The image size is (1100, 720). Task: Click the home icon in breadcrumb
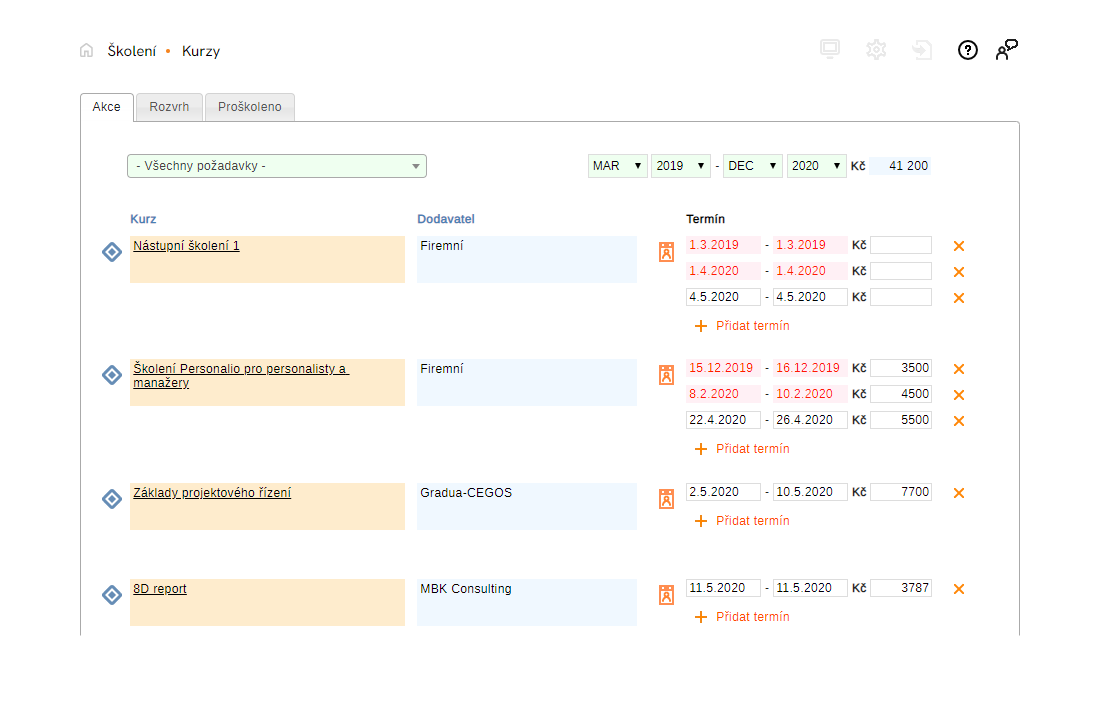[87, 51]
